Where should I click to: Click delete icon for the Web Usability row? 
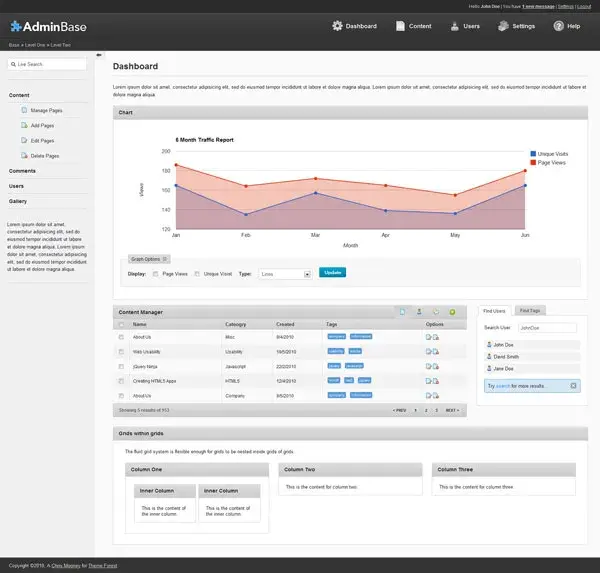click(436, 352)
